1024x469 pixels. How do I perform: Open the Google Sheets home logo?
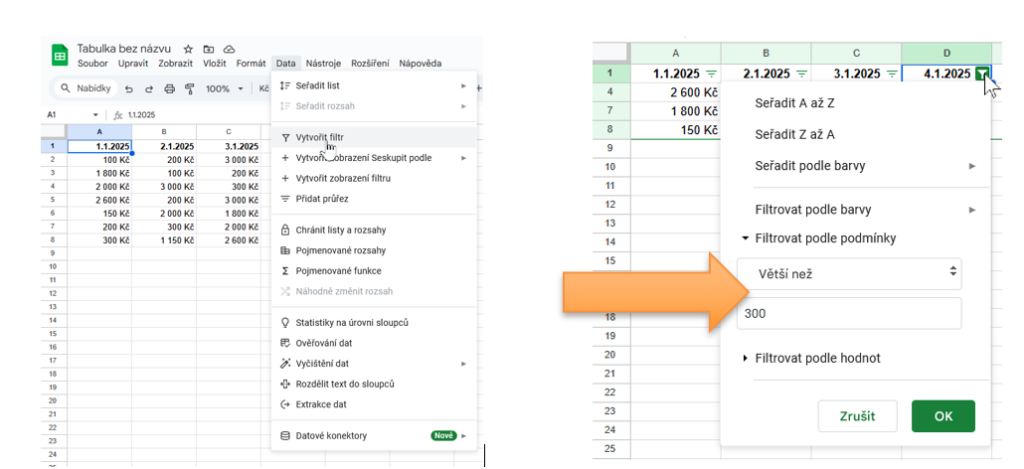pos(59,55)
